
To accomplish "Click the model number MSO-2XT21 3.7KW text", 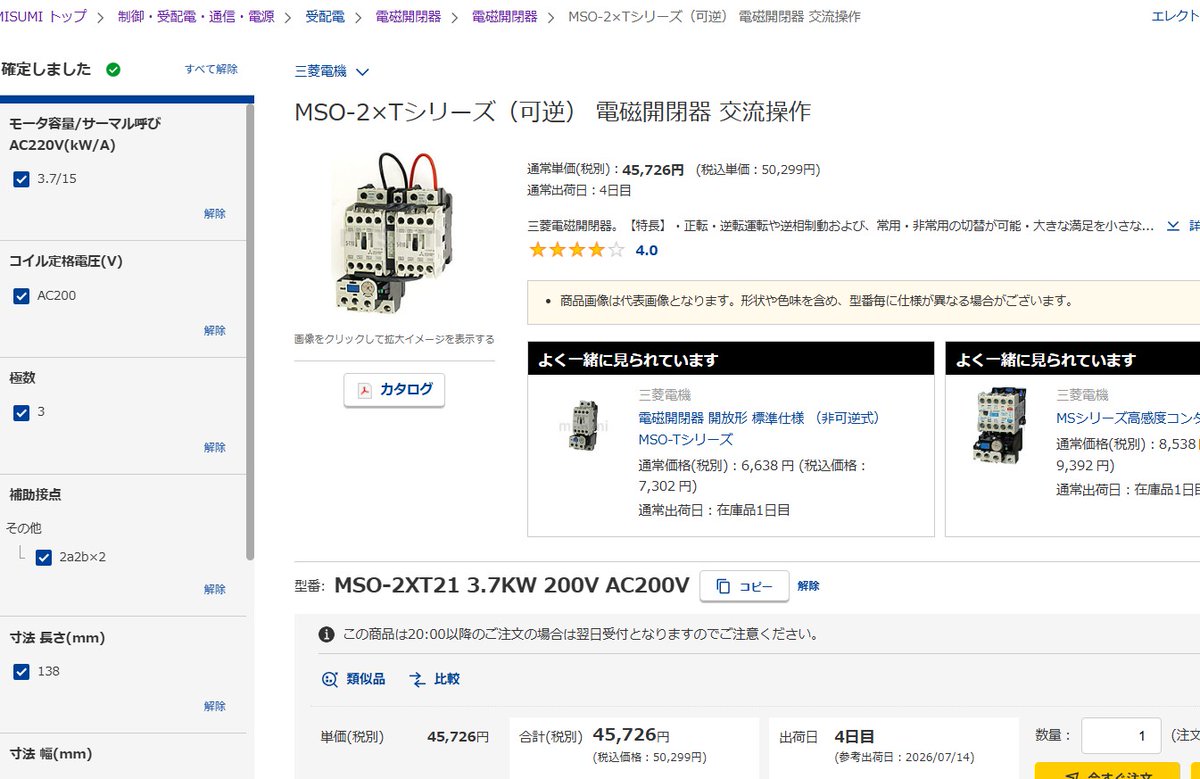I will coord(512,585).
